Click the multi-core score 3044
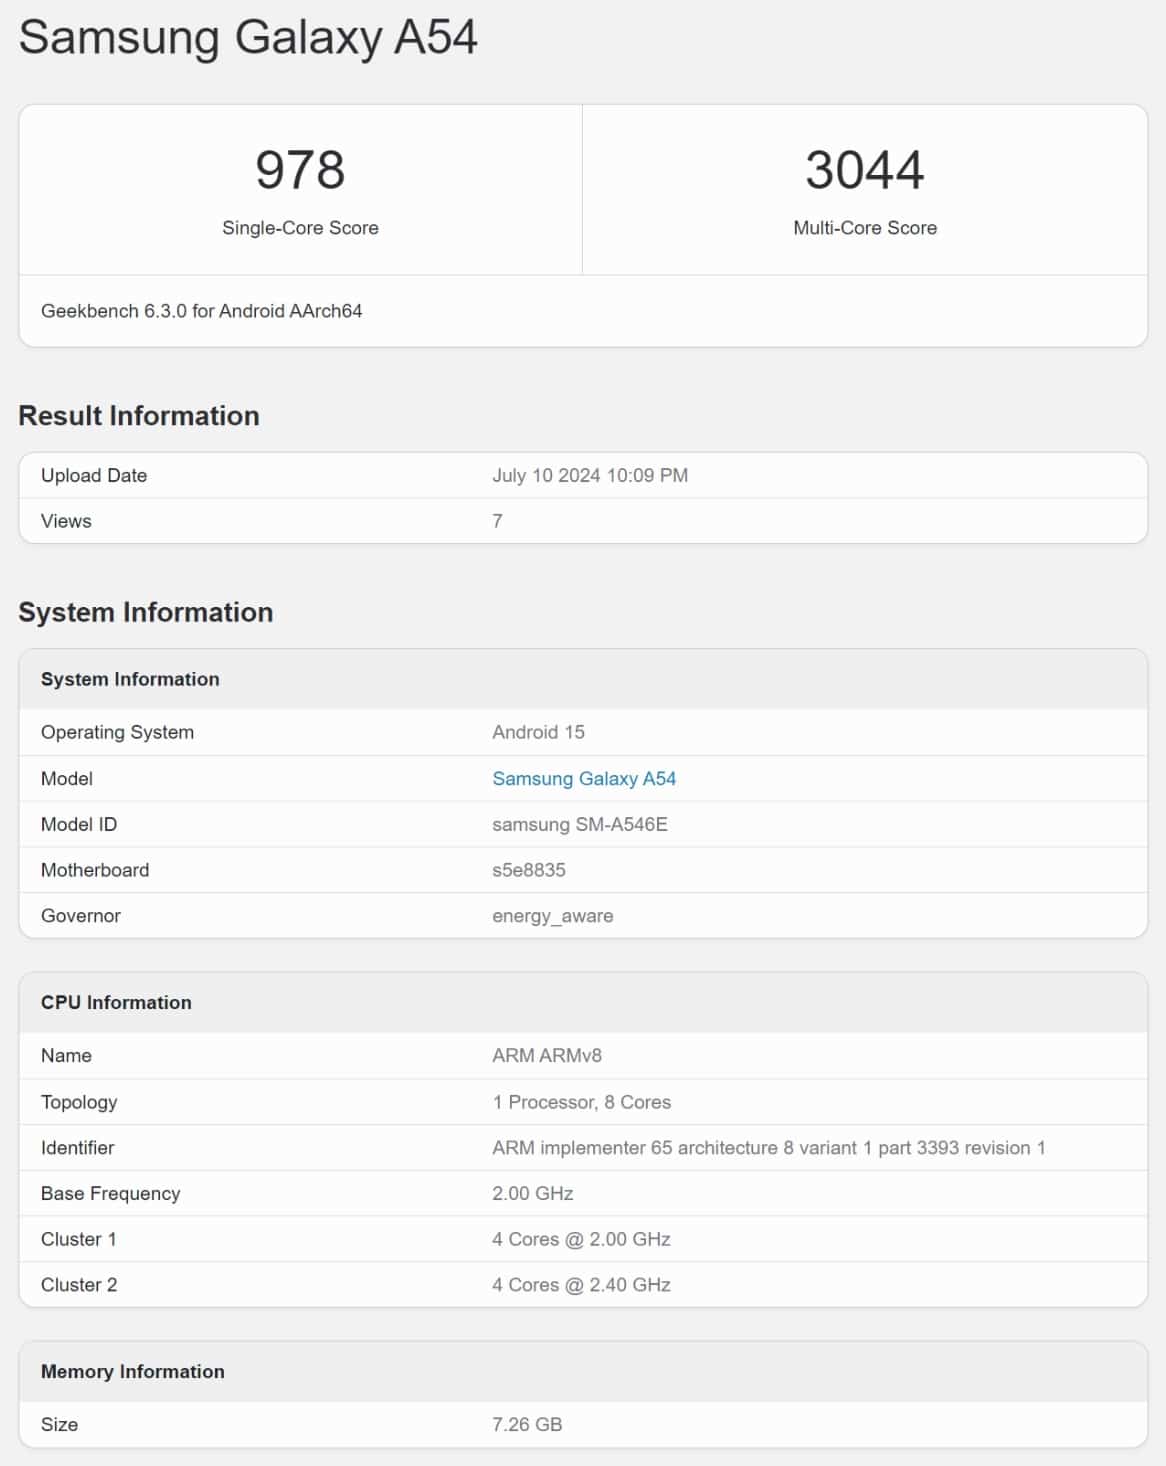This screenshot has width=1166, height=1466. (865, 169)
